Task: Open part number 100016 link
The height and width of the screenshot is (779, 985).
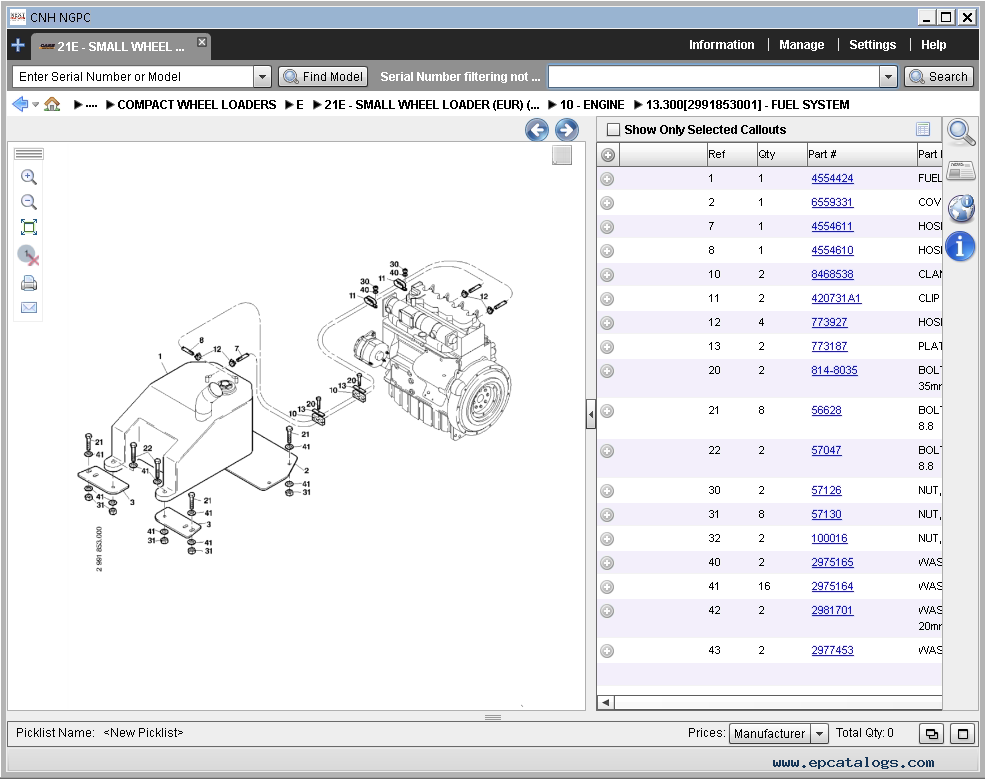Action: pos(829,538)
